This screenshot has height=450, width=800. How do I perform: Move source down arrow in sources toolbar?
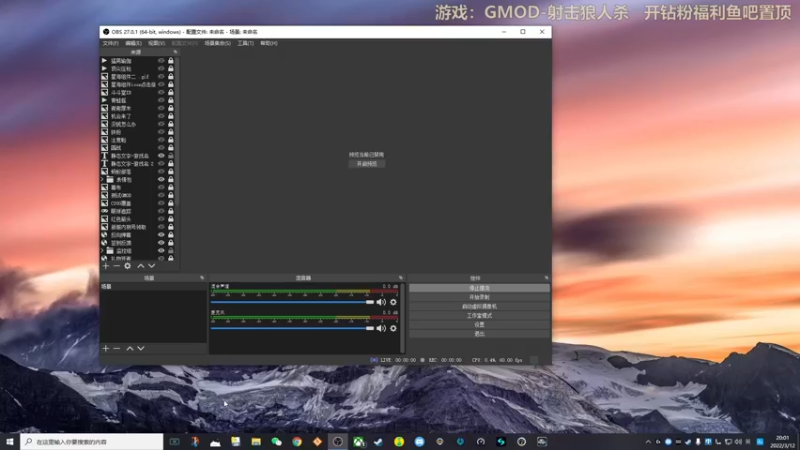tap(152, 266)
